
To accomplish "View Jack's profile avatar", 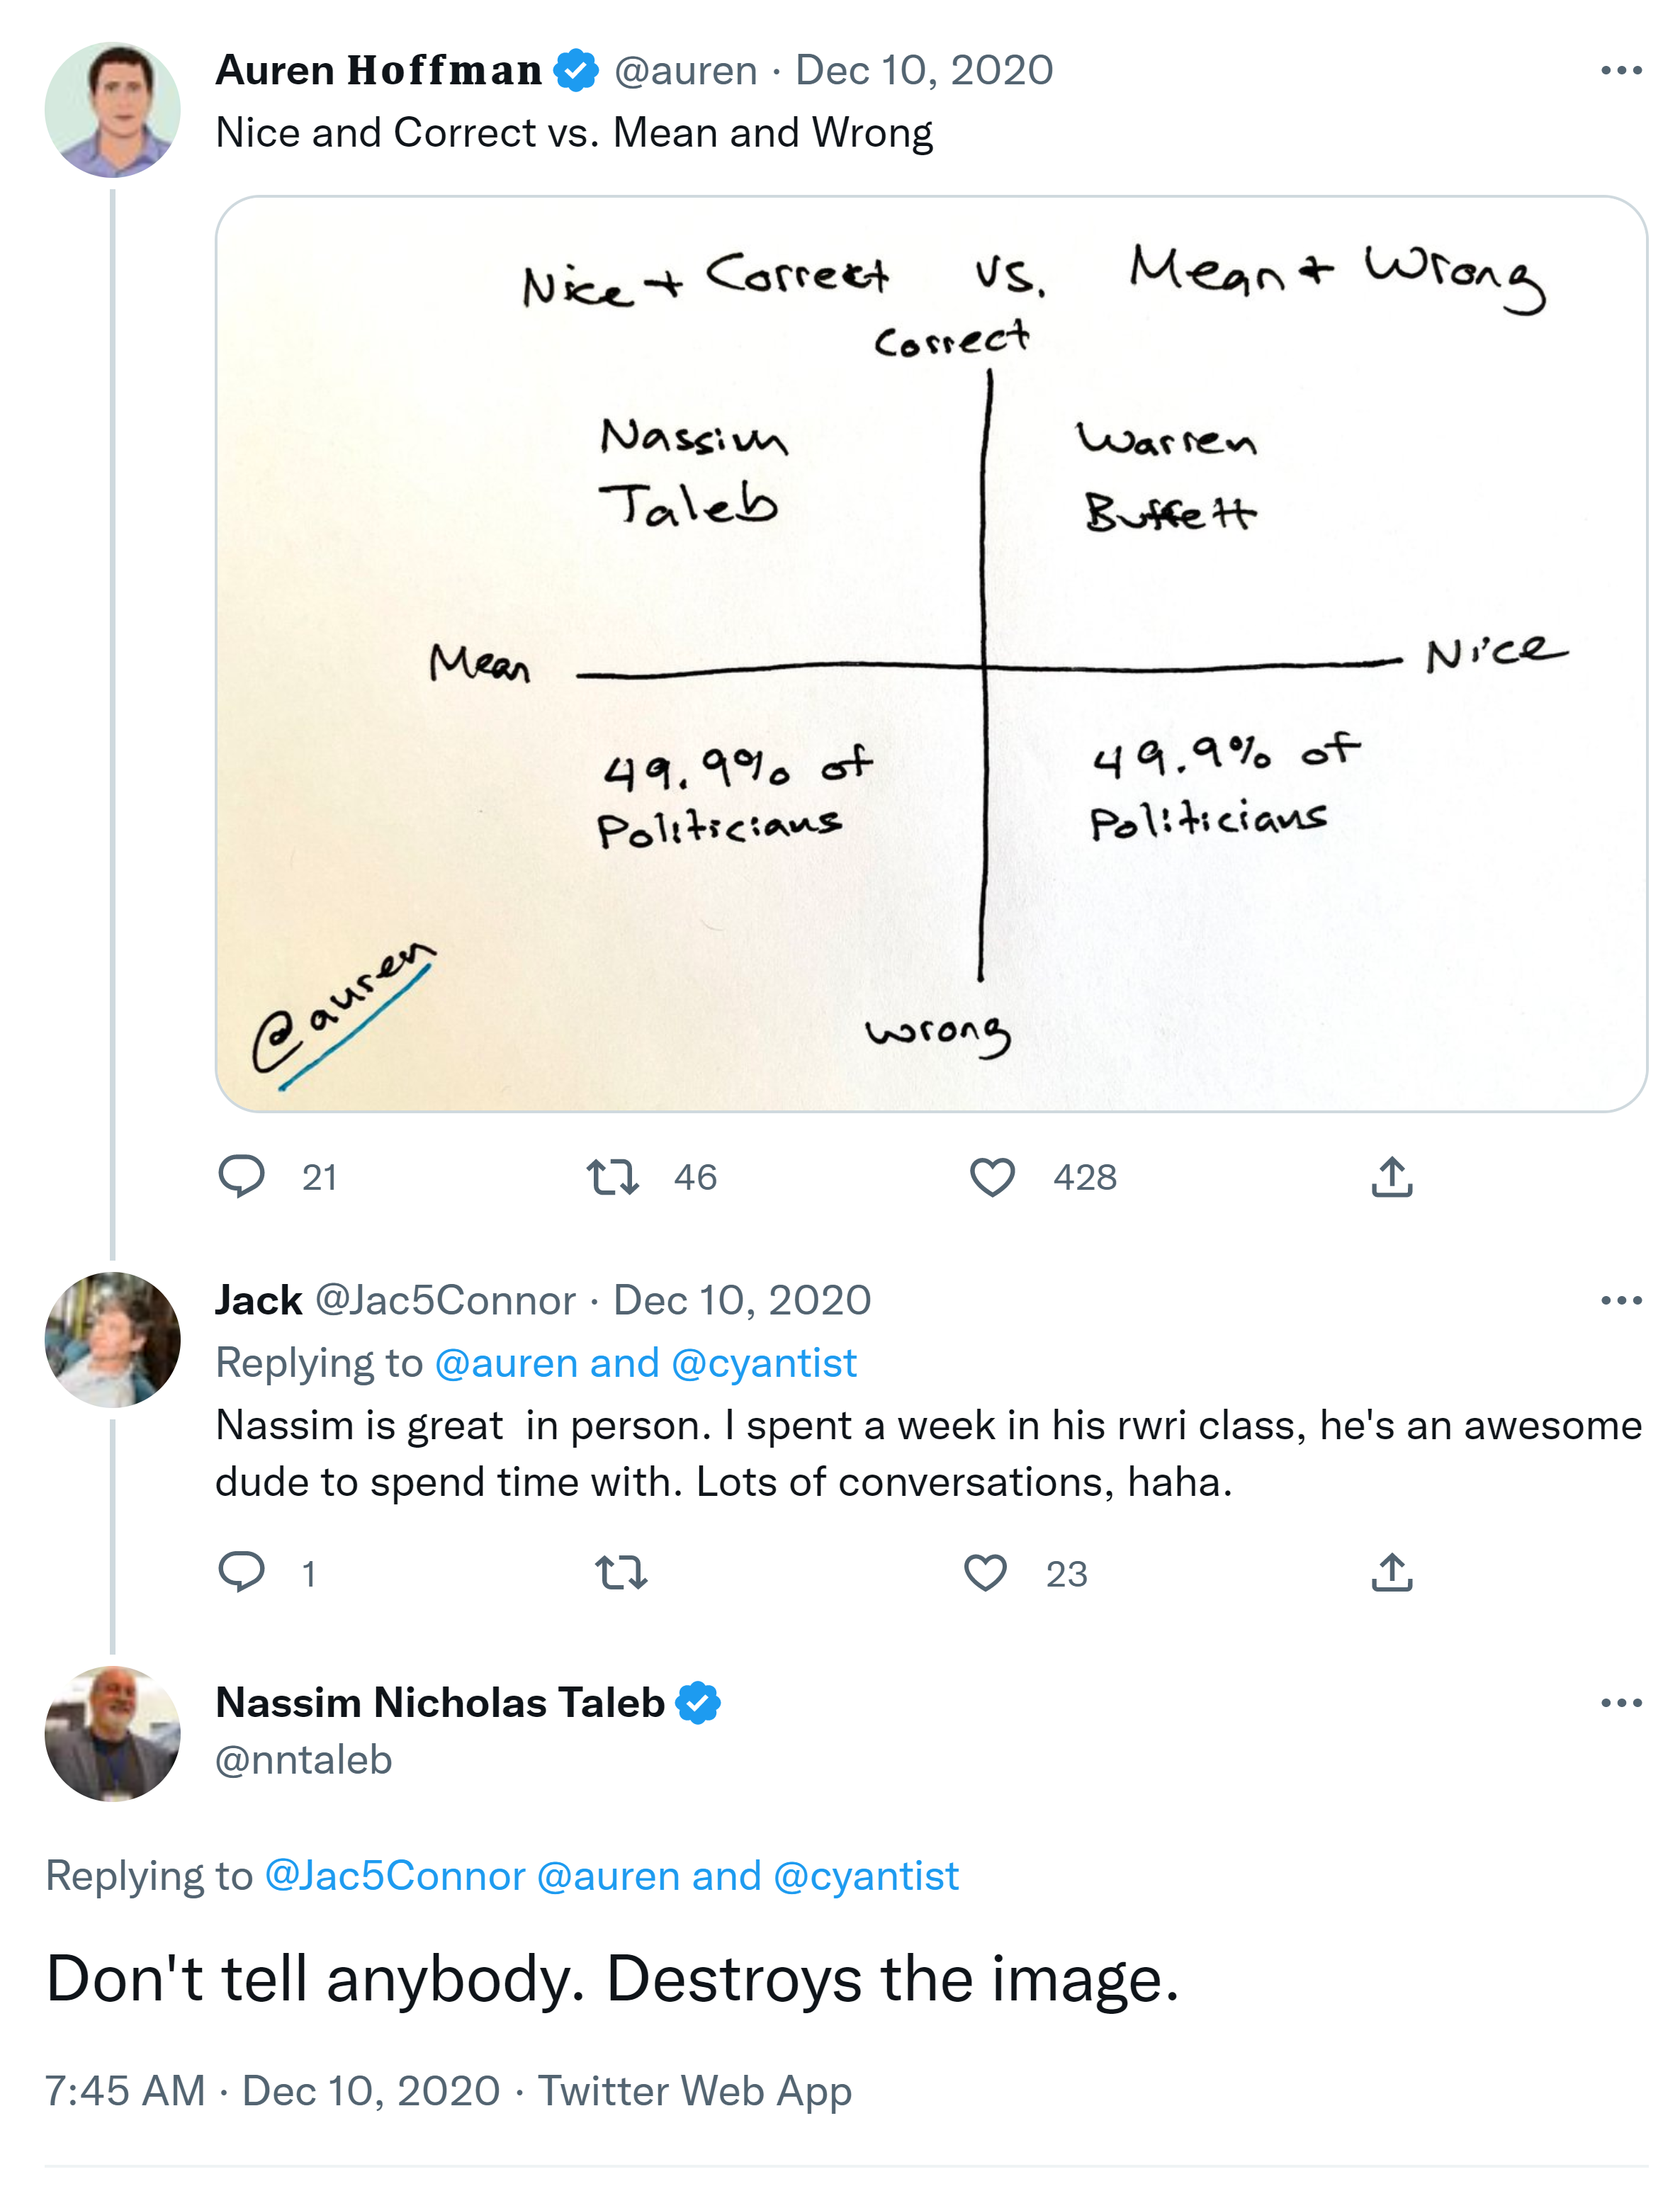I will [112, 1339].
